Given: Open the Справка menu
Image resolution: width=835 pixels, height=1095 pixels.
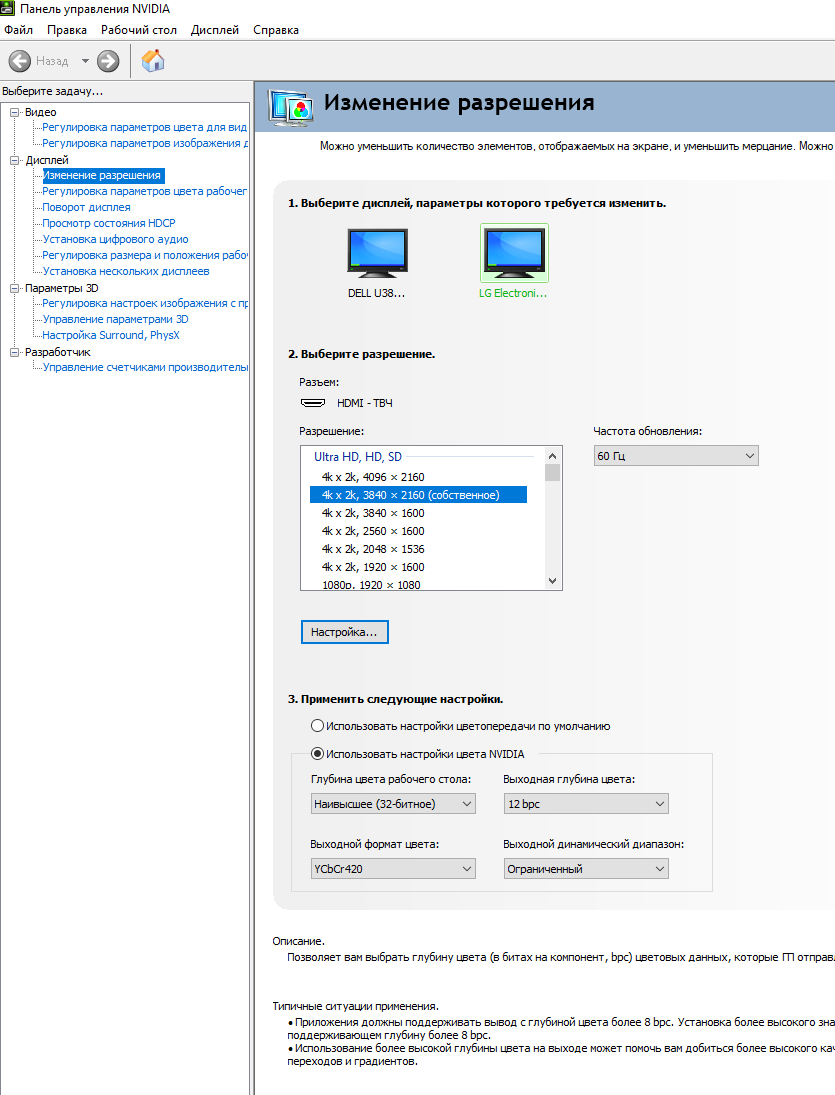Looking at the screenshot, I should tap(276, 30).
